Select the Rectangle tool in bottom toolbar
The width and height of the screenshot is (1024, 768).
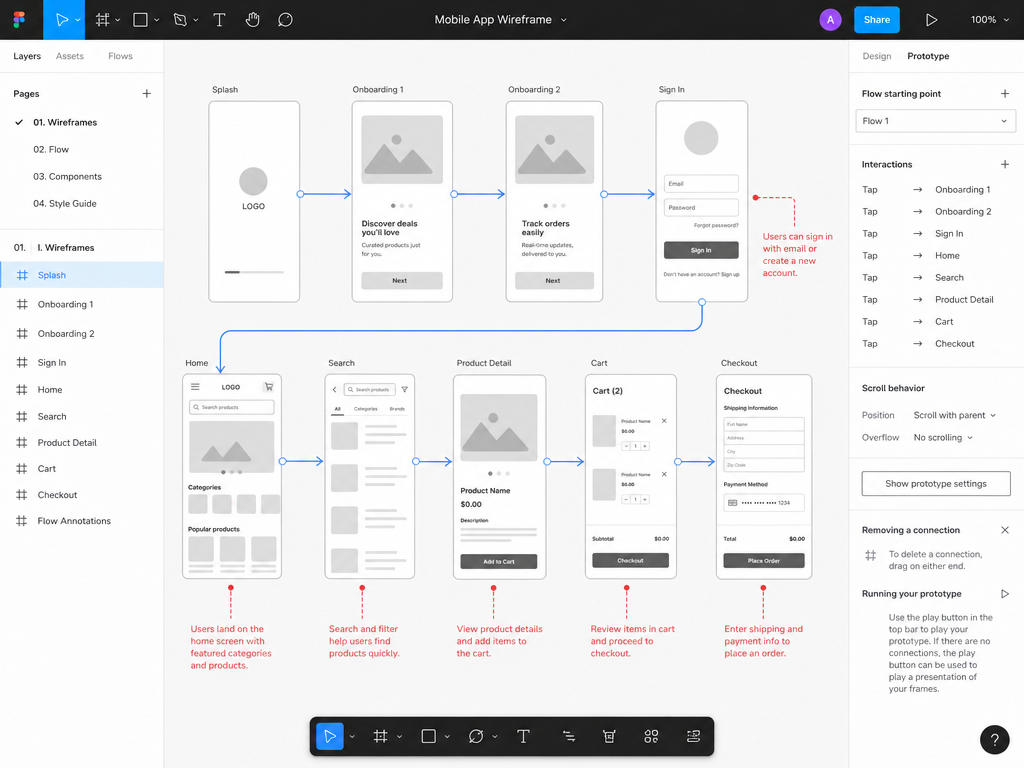click(428, 737)
